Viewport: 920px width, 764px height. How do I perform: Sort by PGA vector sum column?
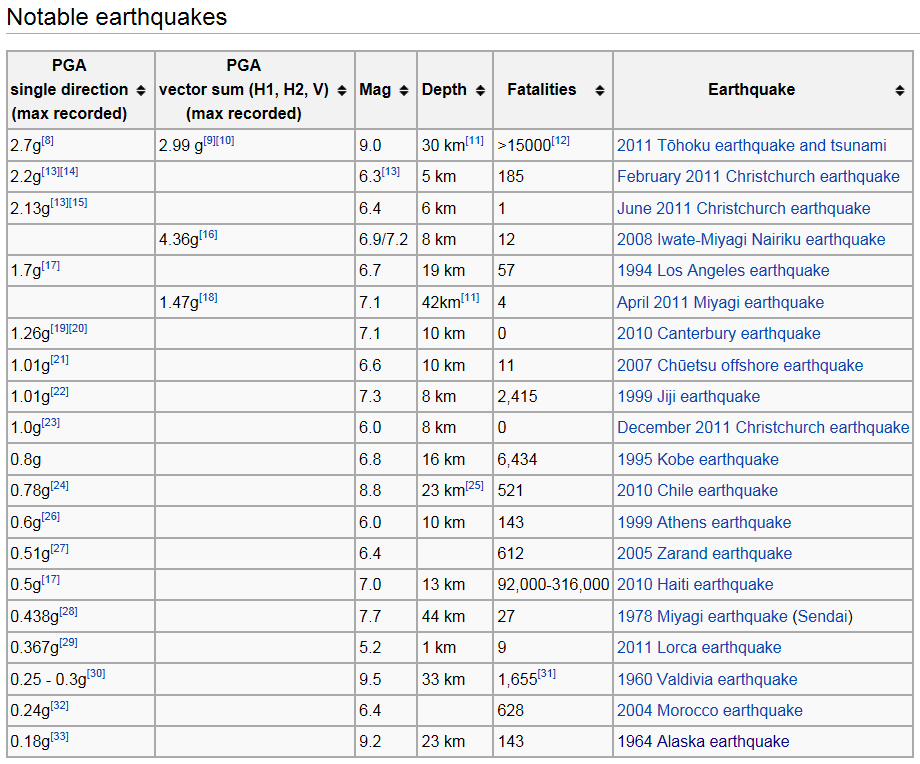(340, 90)
